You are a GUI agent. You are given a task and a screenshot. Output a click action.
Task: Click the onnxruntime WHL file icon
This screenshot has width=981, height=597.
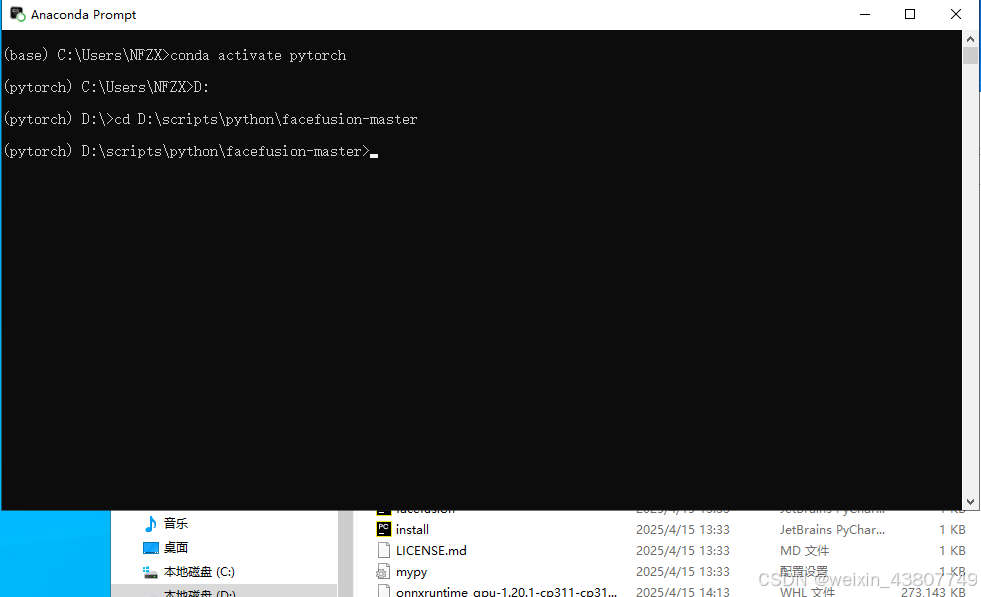click(385, 591)
